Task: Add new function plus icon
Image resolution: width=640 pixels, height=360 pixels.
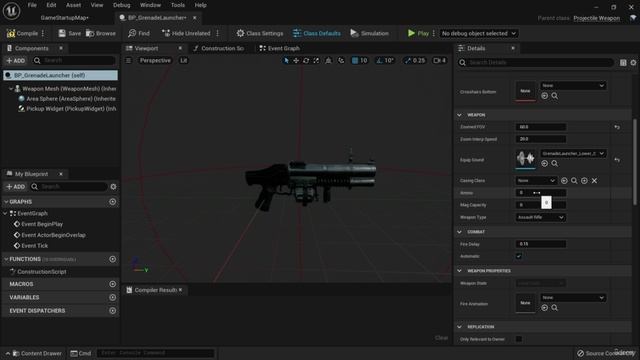Action: pyautogui.click(x=113, y=259)
